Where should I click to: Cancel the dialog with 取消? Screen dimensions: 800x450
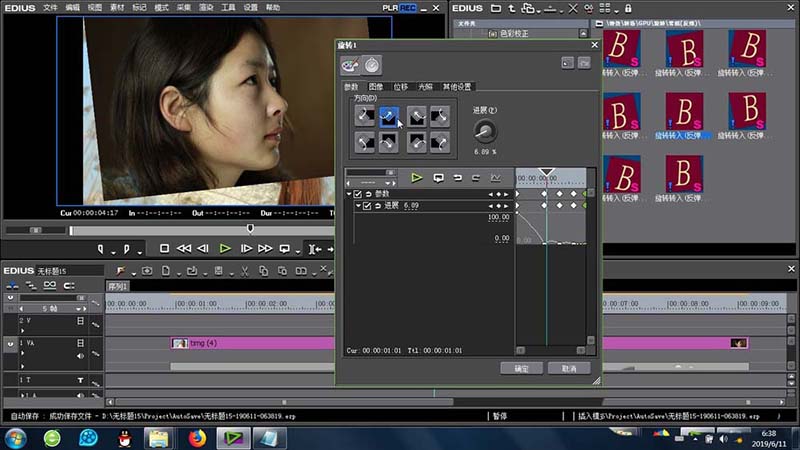pos(569,368)
